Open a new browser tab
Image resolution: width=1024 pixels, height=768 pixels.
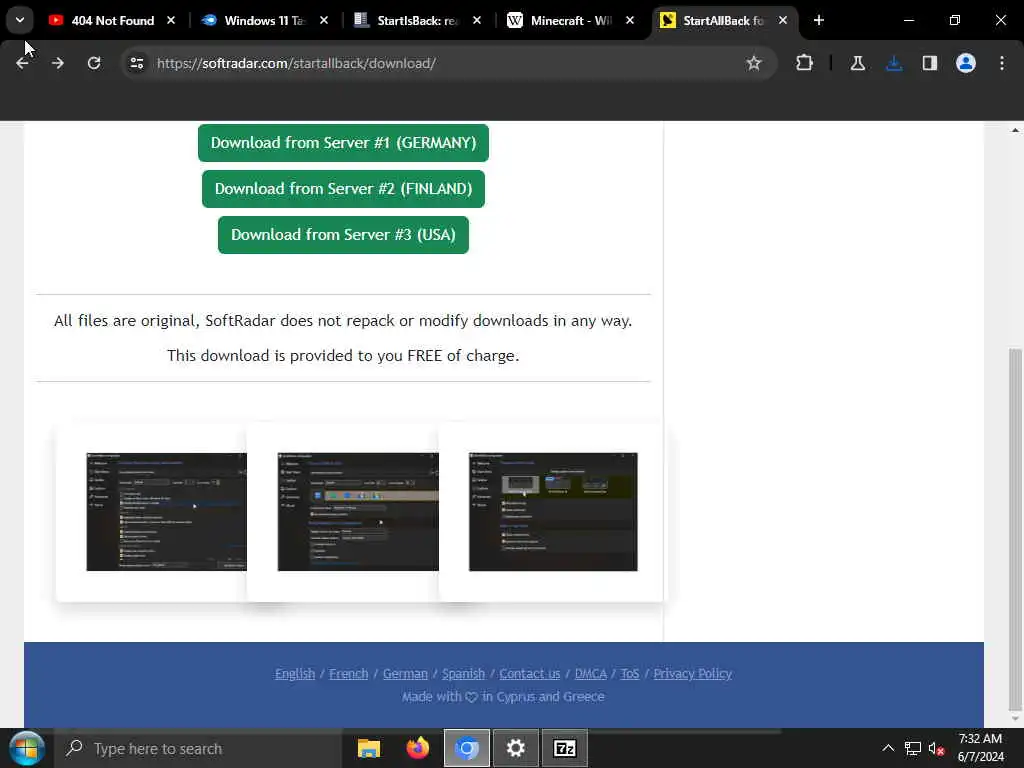(819, 21)
